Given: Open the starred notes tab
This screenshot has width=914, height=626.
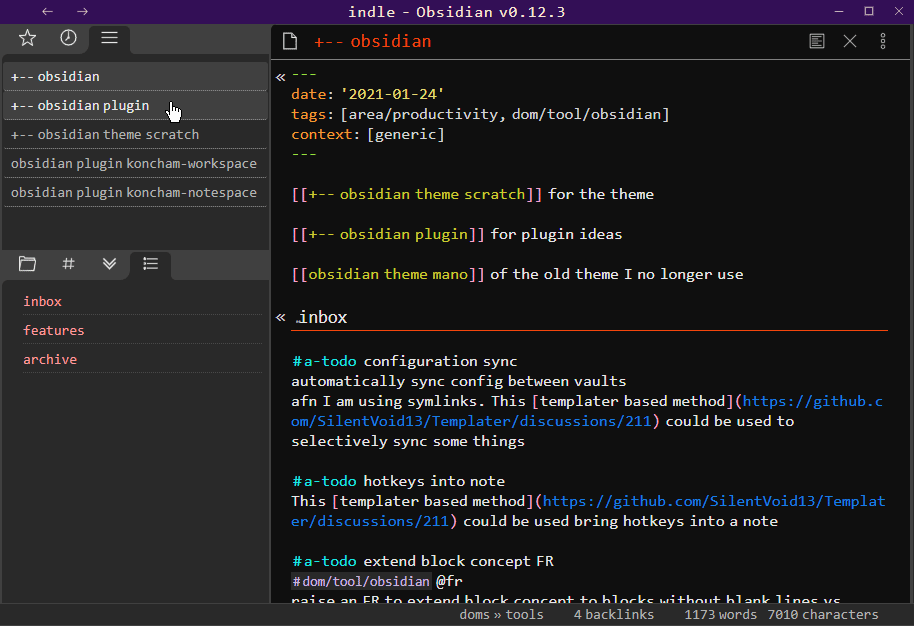Looking at the screenshot, I should (27, 38).
